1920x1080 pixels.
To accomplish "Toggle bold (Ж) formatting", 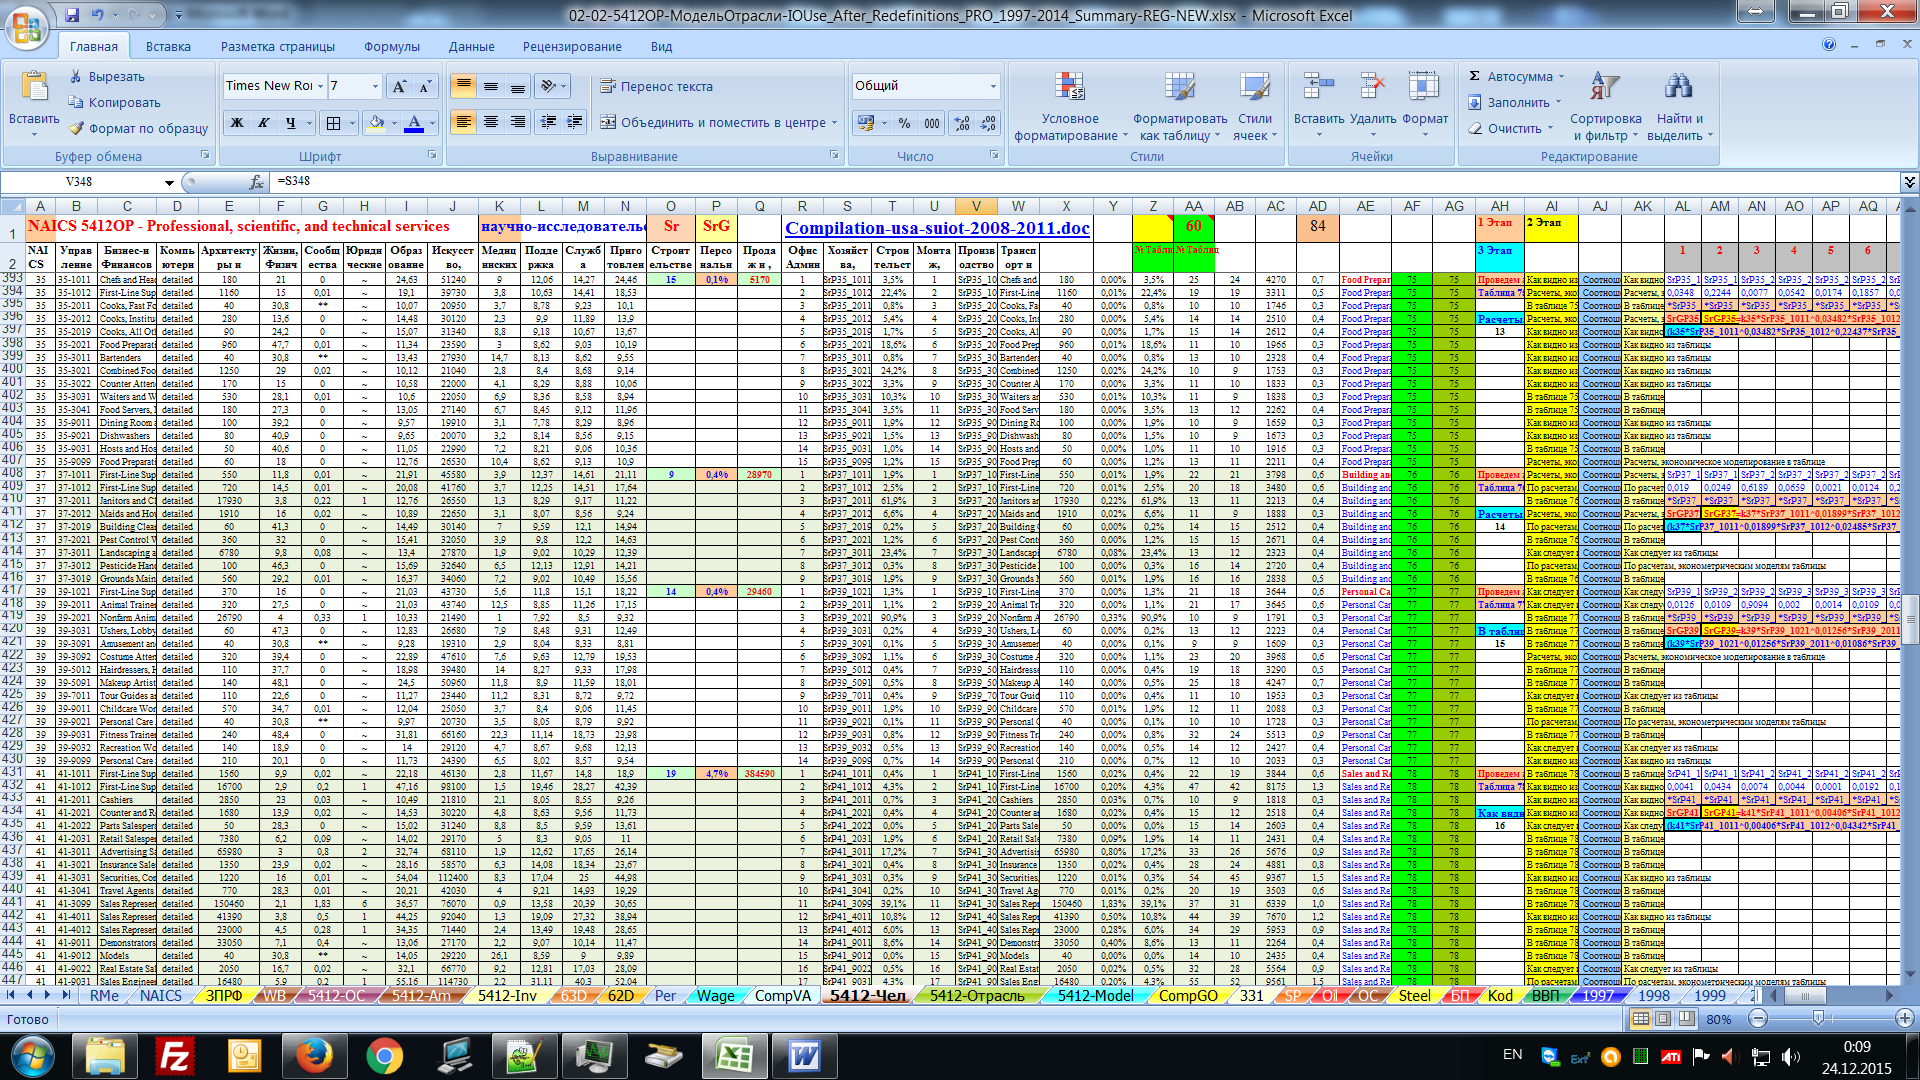I will [x=237, y=123].
